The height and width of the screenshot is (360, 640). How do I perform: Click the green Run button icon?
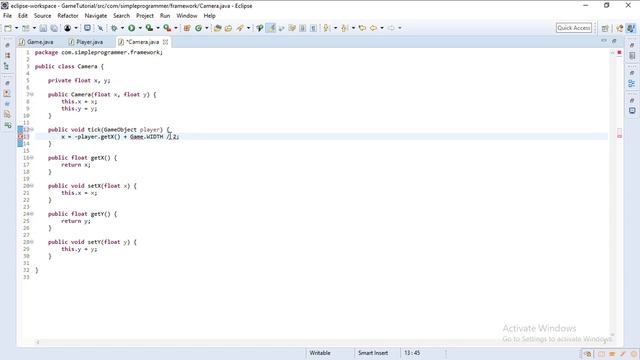click(x=131, y=28)
